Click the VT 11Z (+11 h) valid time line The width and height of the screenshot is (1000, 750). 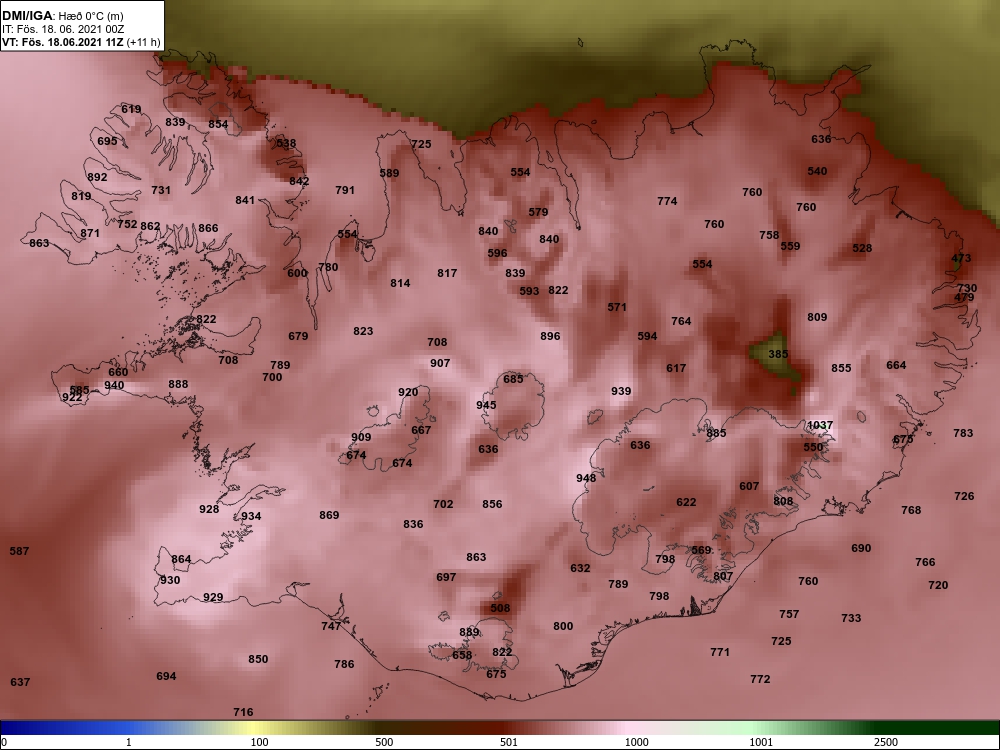coord(81,43)
